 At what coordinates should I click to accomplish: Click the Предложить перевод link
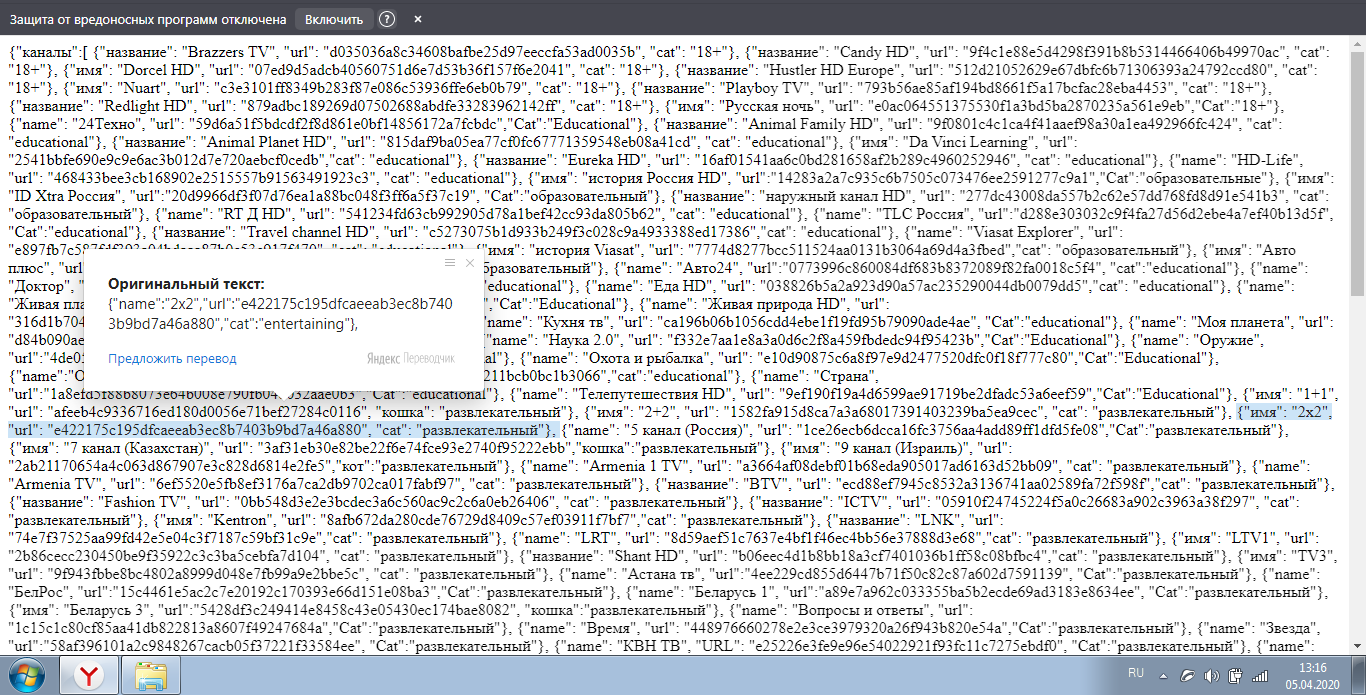pos(172,358)
